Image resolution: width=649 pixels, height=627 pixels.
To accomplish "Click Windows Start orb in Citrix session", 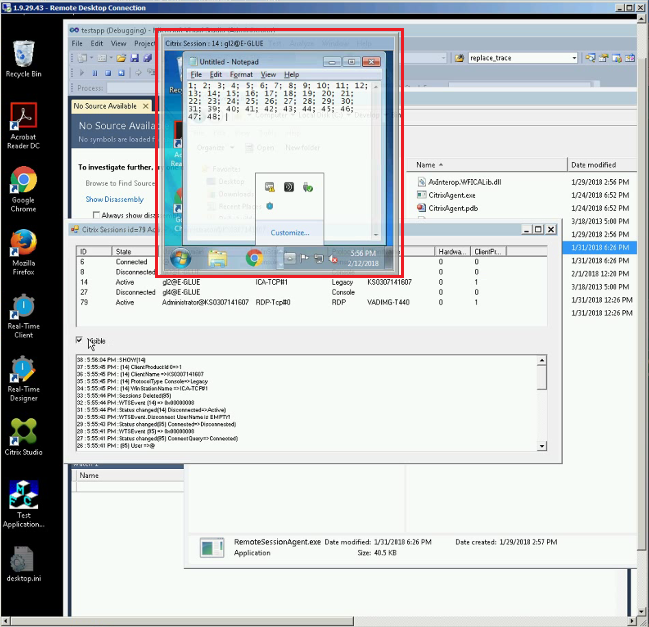I will click(180, 259).
